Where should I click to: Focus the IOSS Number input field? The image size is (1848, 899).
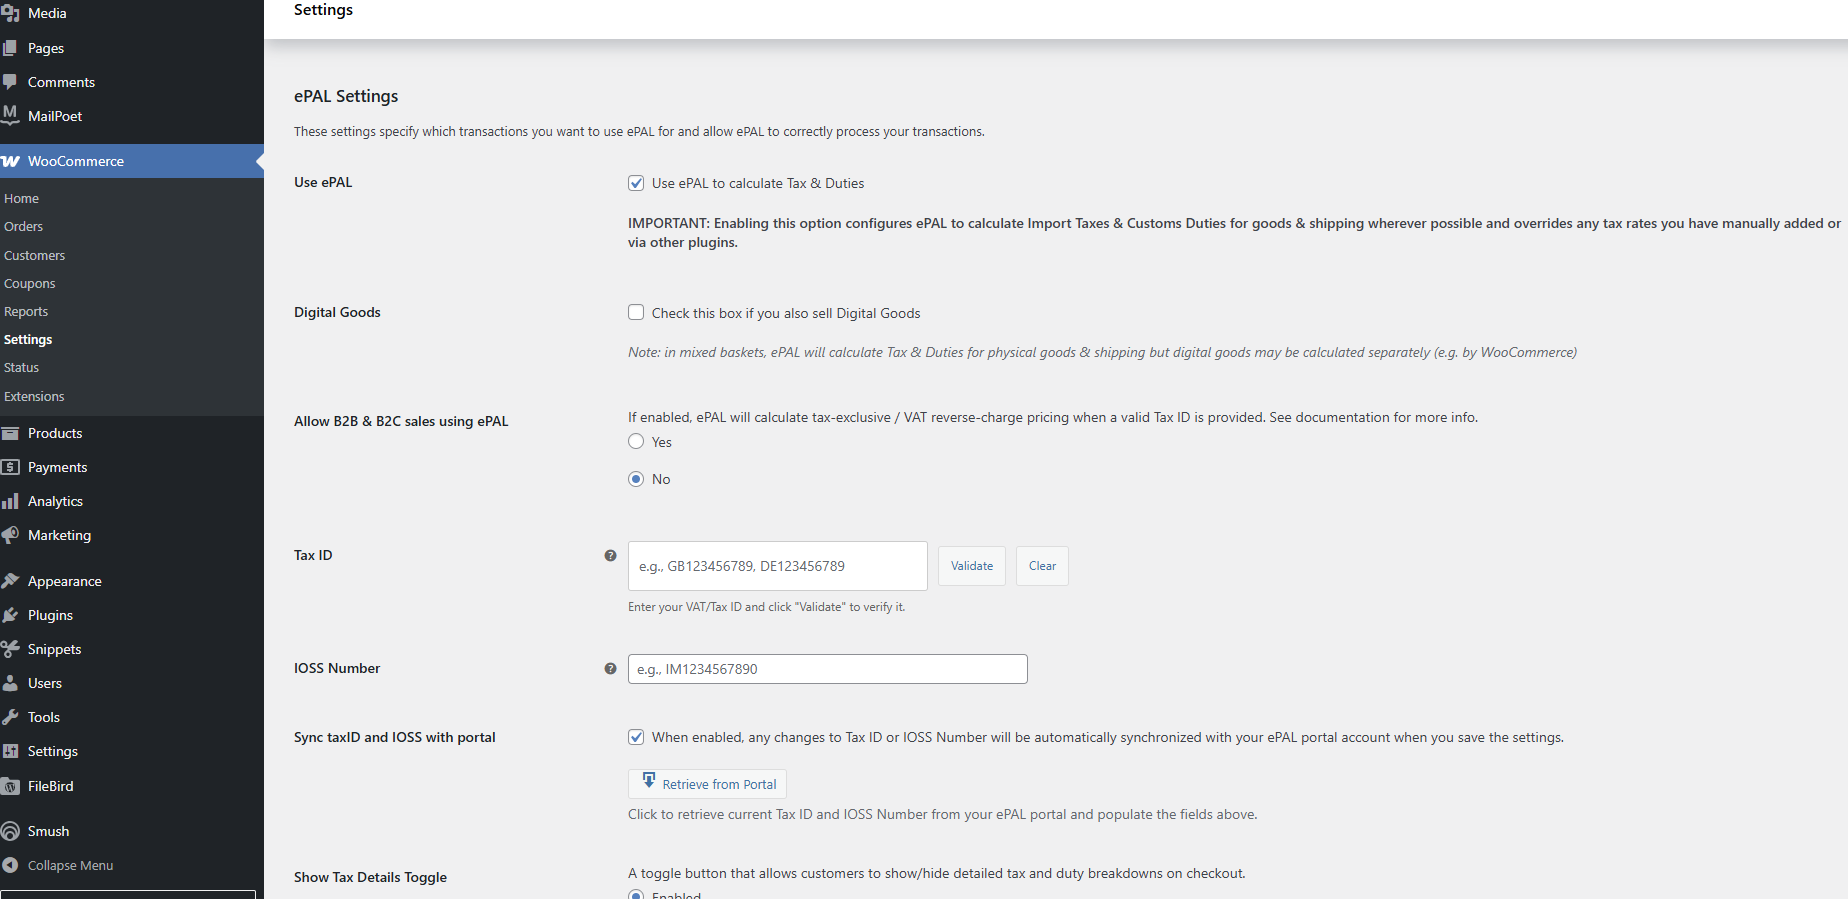(827, 669)
